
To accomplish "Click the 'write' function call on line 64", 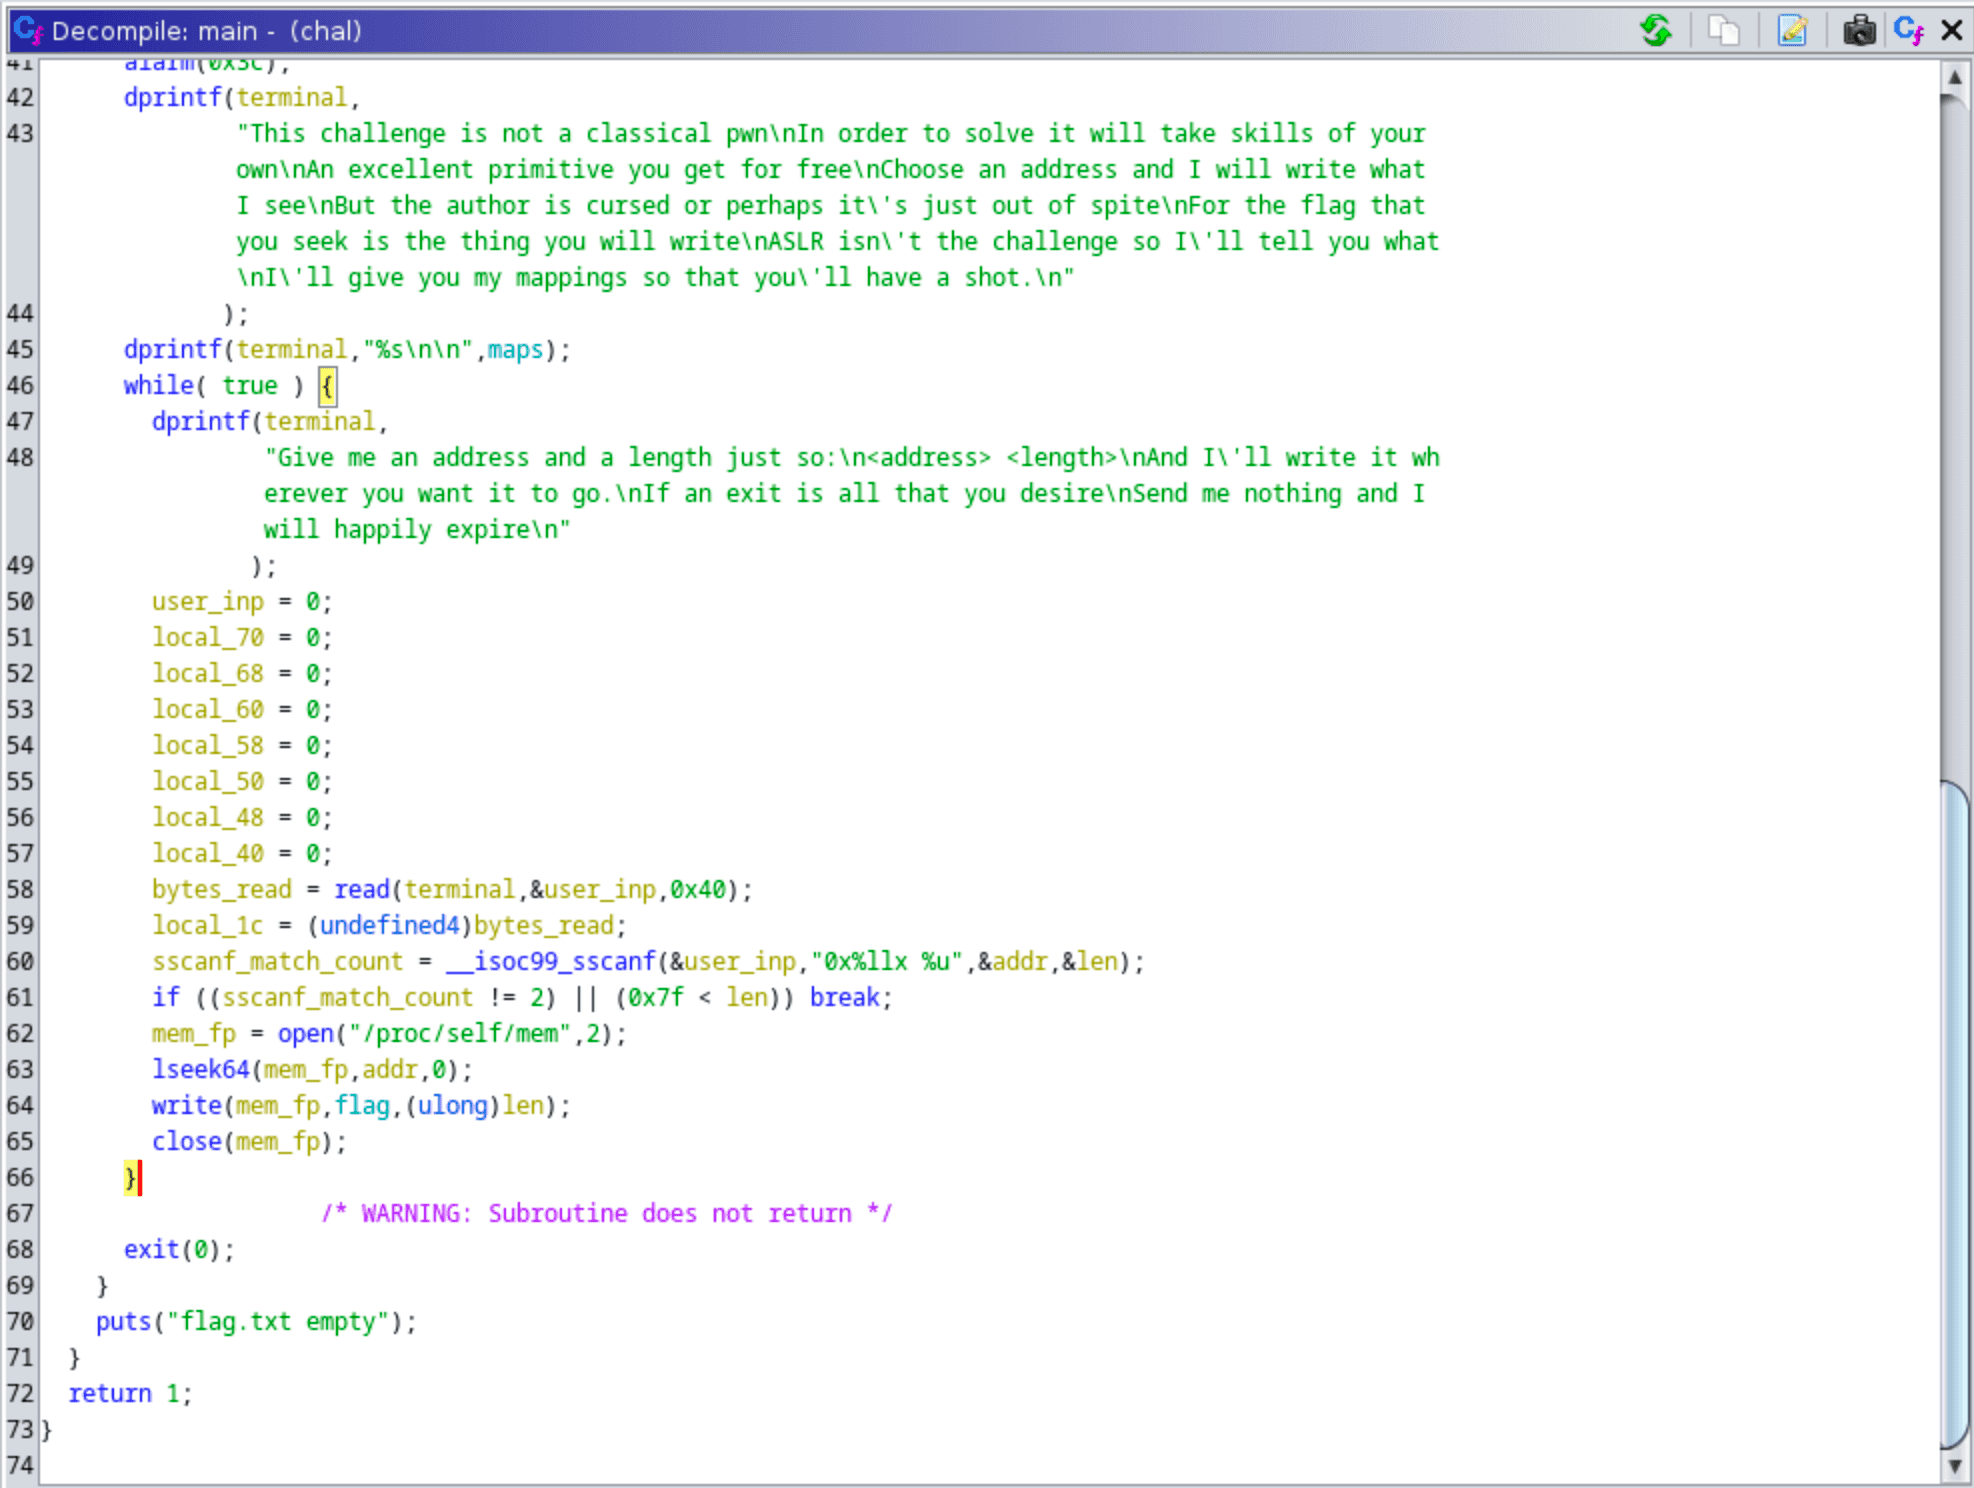I will coord(187,1106).
